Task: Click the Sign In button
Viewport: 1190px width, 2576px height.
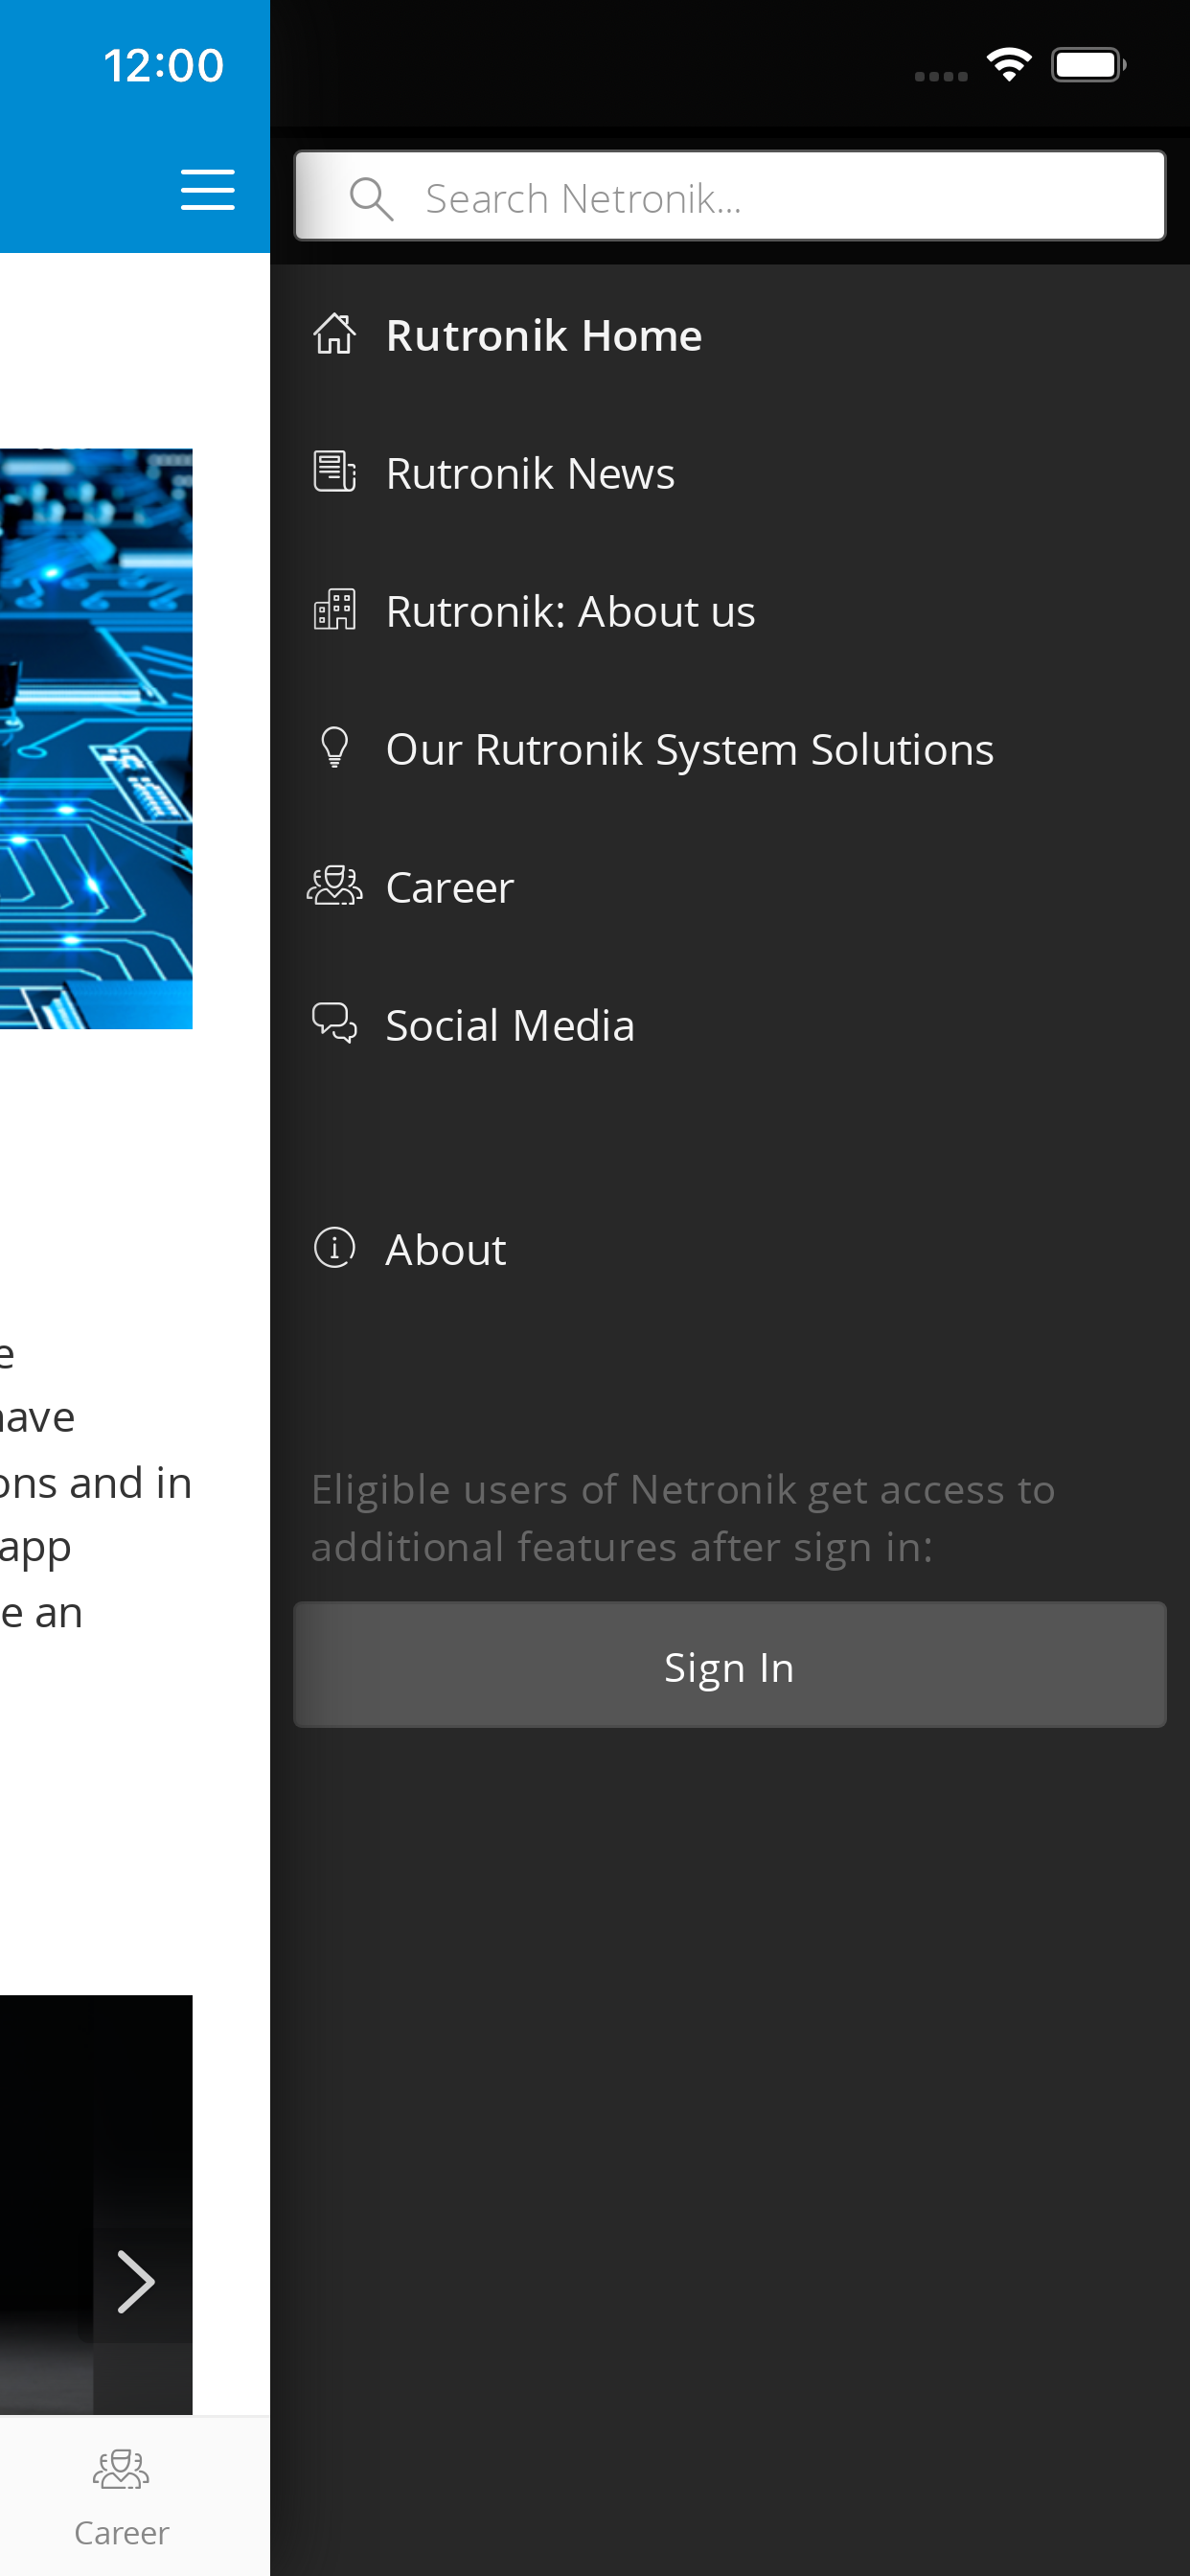Action: (729, 1665)
